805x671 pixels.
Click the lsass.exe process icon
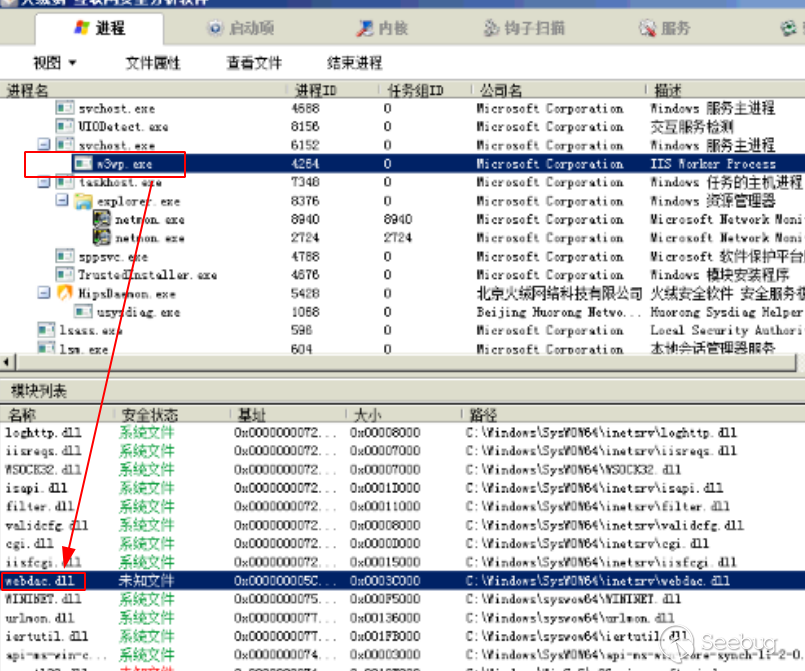pos(45,330)
